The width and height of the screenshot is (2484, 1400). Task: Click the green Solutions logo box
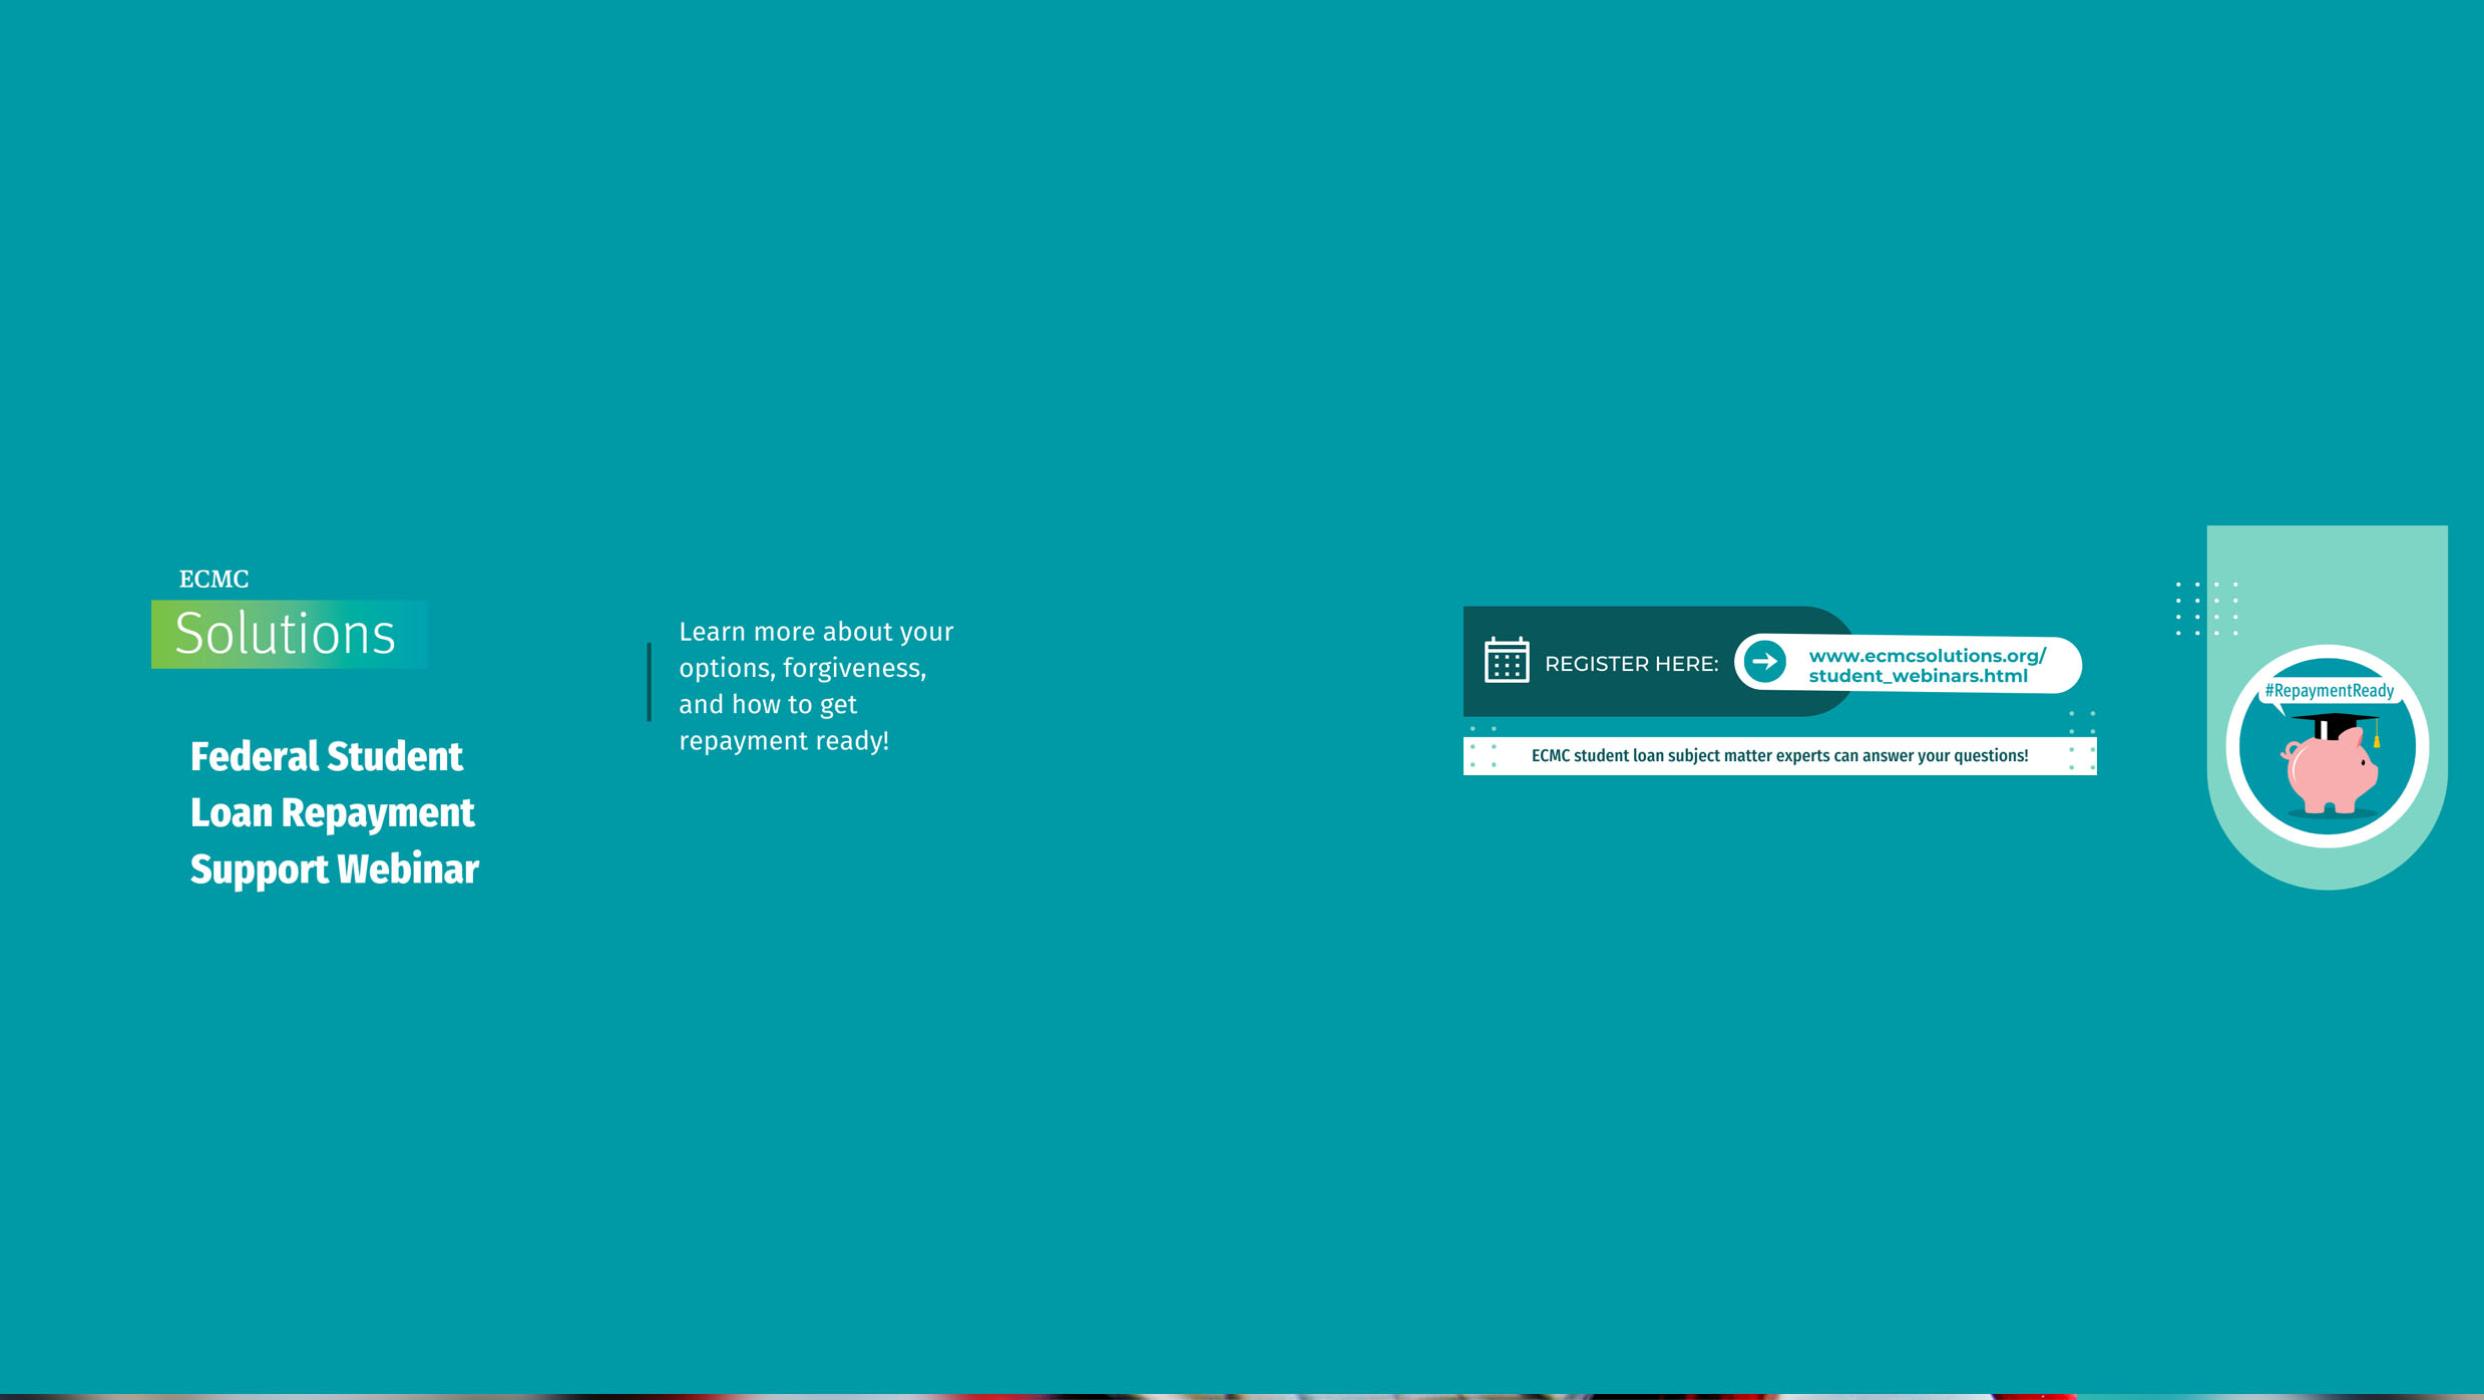[289, 634]
